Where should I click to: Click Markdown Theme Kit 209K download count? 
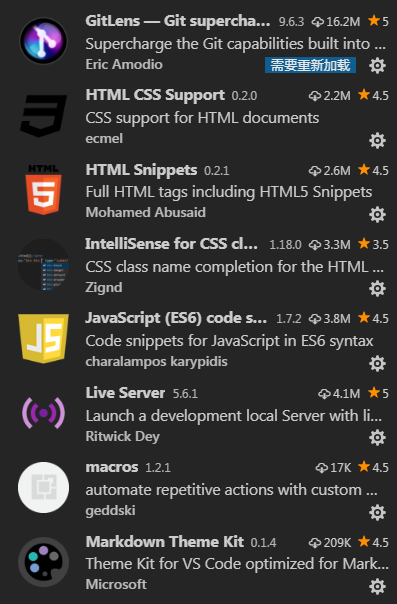pyautogui.click(x=337, y=543)
